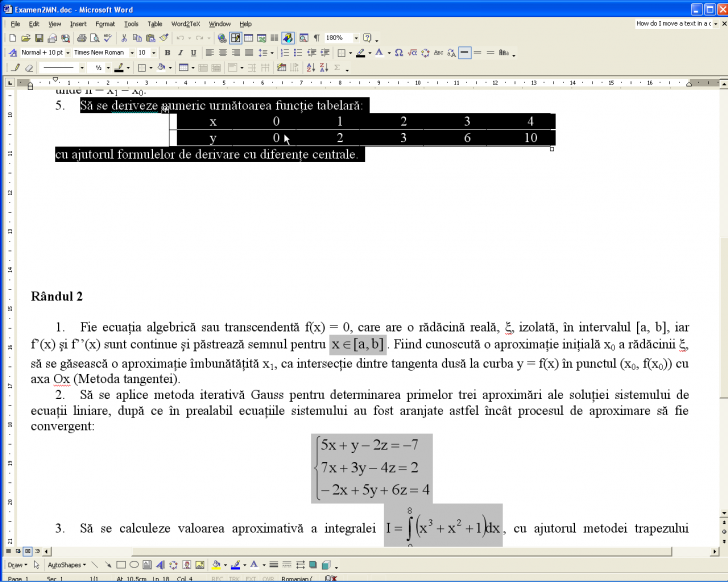Screen dimensions: 728x582
Task: Expand the Line Spacing options arrow
Action: pyautogui.click(x=272, y=53)
